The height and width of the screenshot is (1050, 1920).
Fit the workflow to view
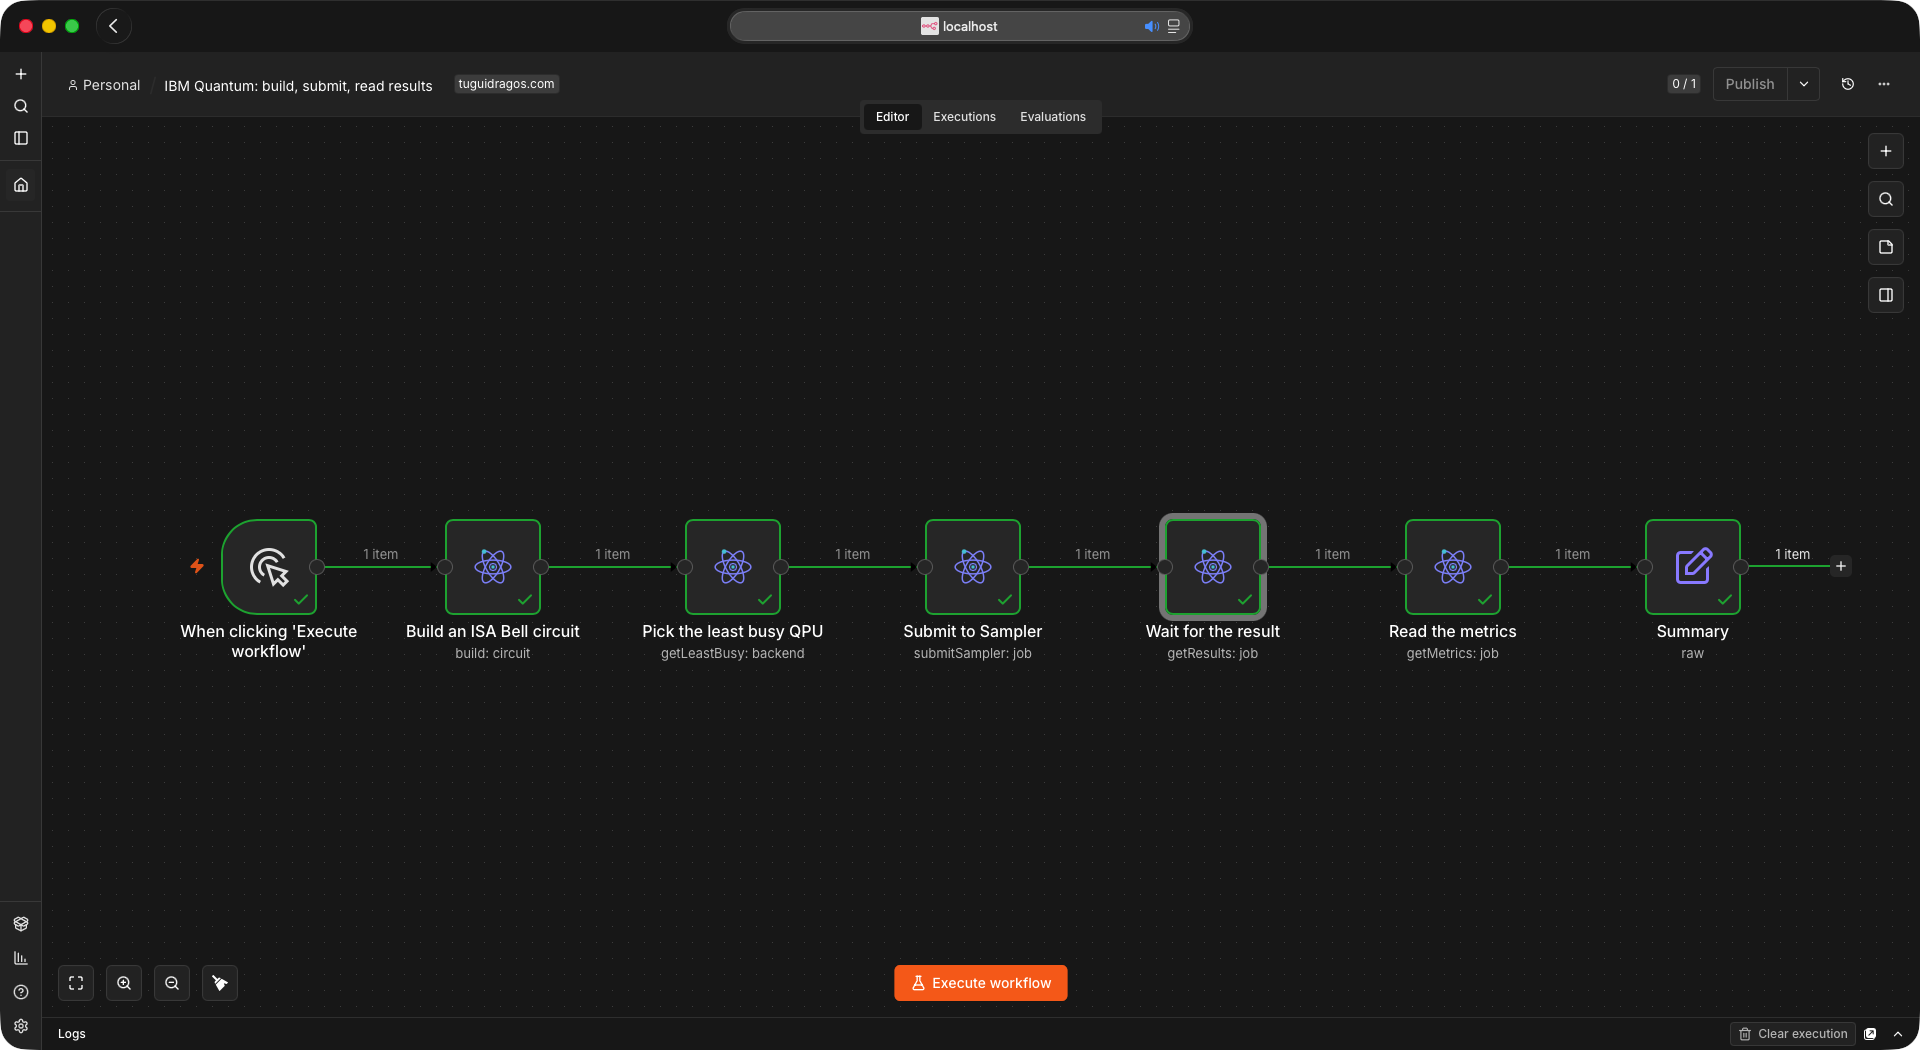76,983
